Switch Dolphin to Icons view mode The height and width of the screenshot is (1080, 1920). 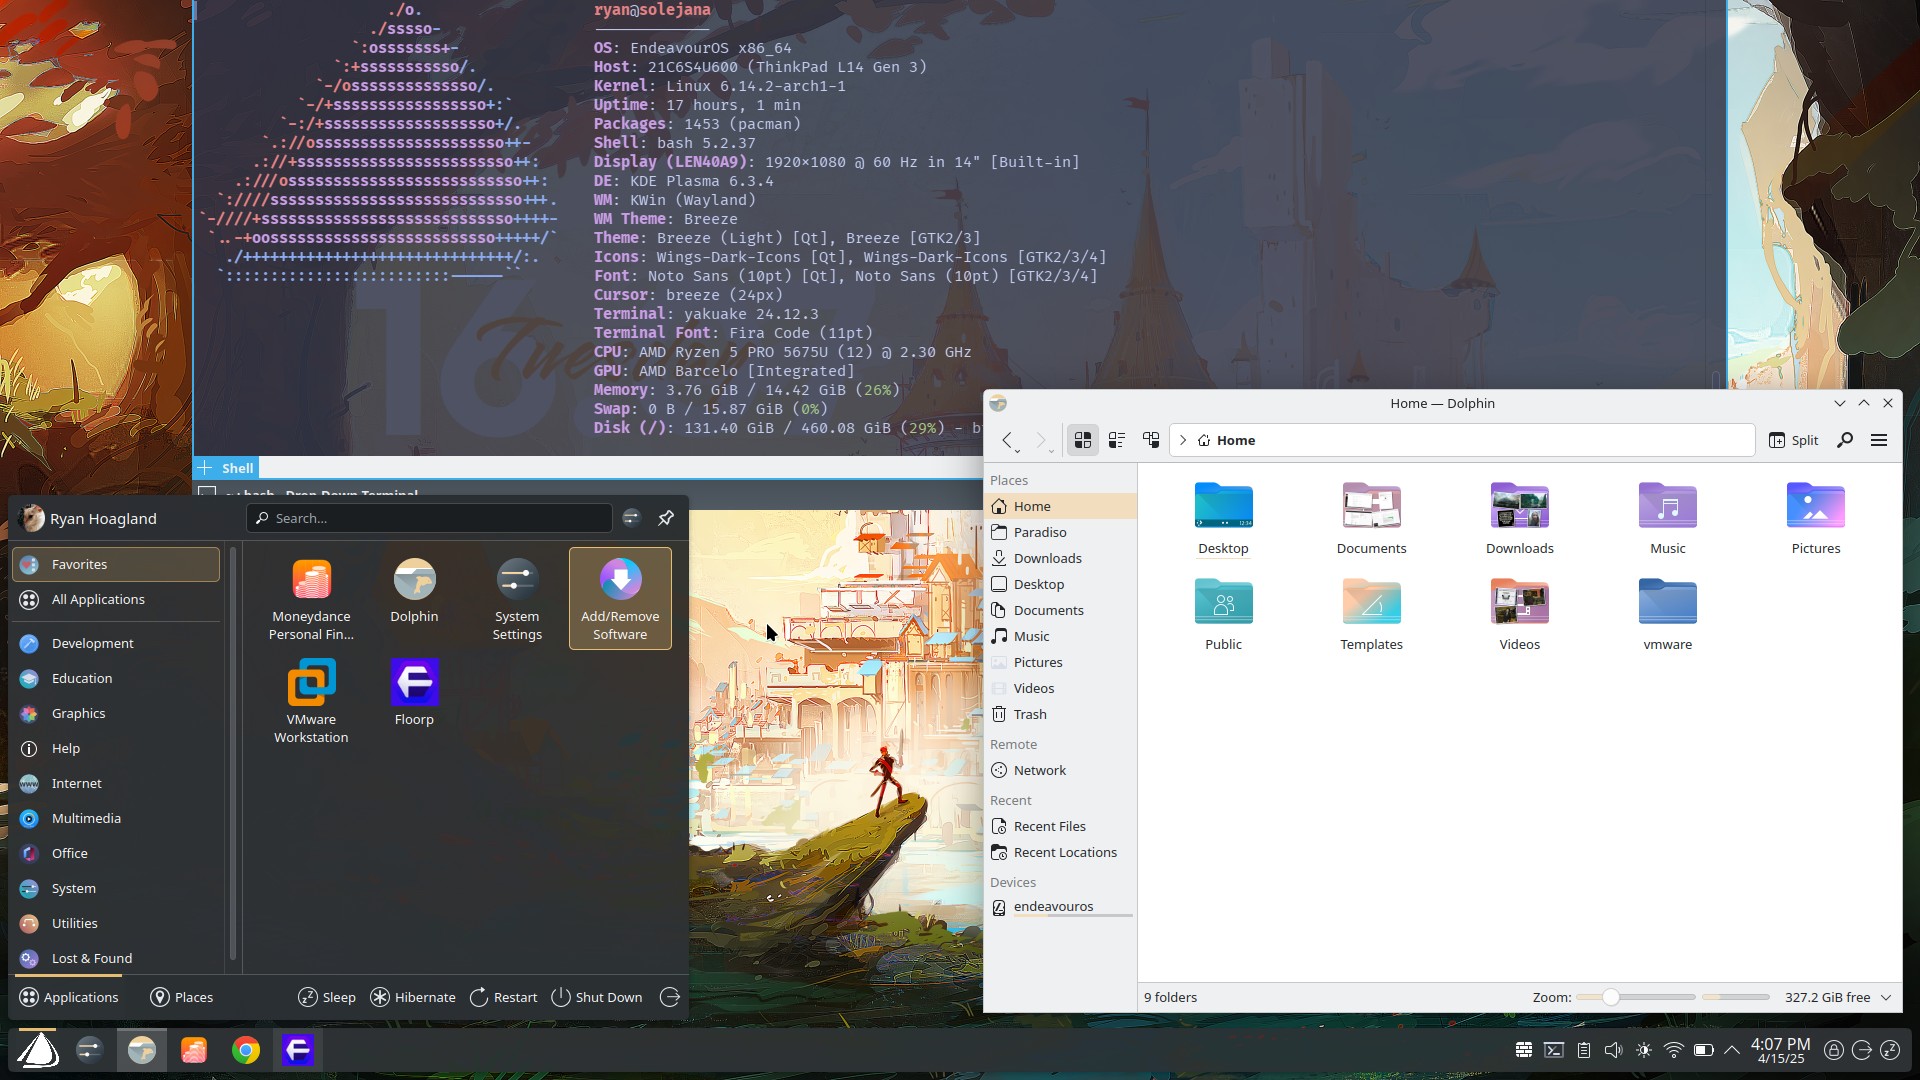click(x=1083, y=440)
